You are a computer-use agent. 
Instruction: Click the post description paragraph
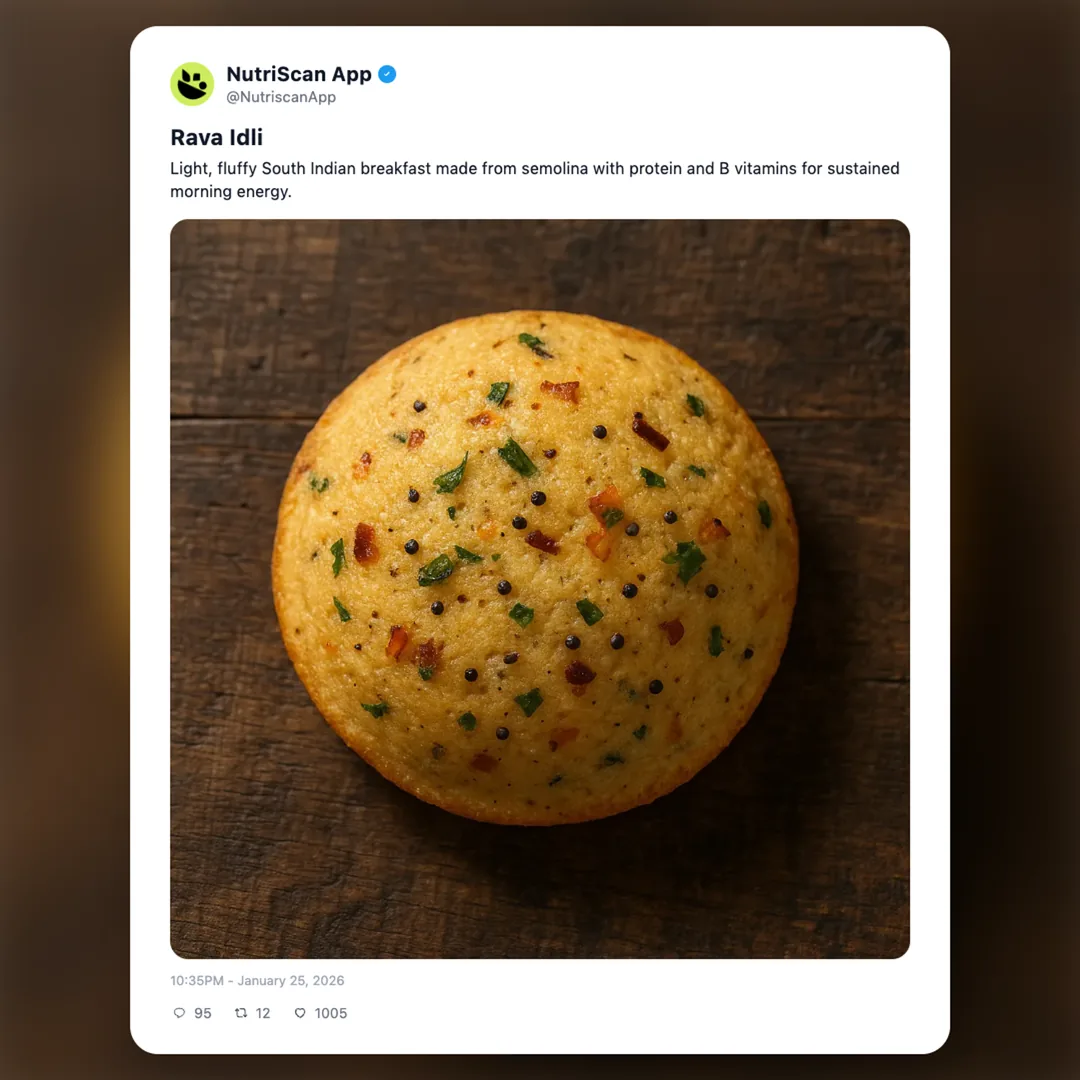point(533,179)
